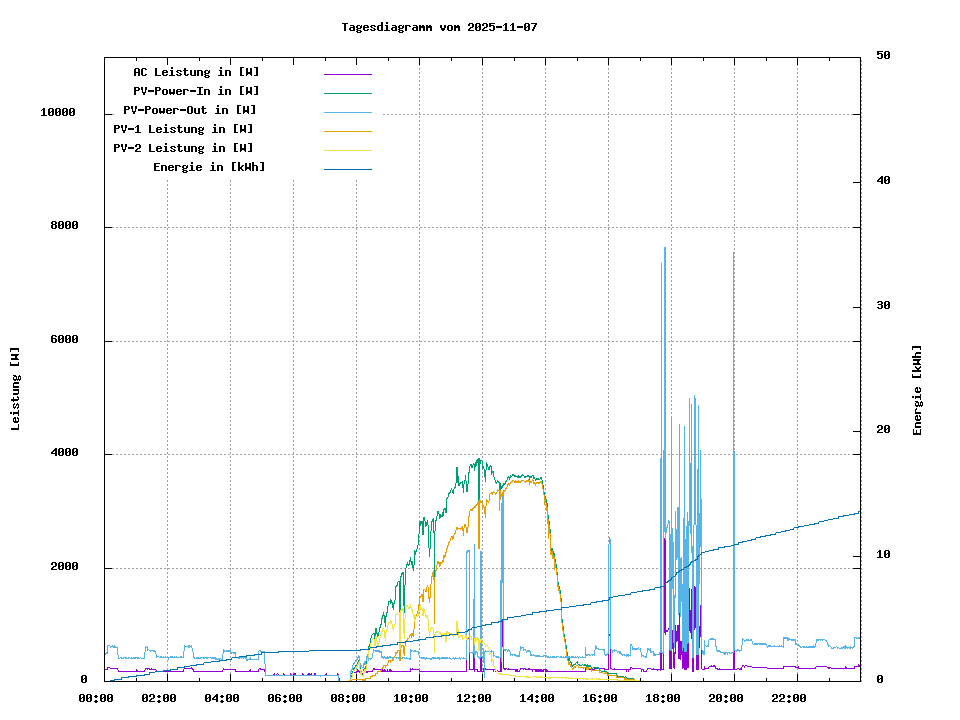The width and height of the screenshot is (960, 720).
Task: Click the purple AC Leistung legend line
Action: tap(347, 74)
